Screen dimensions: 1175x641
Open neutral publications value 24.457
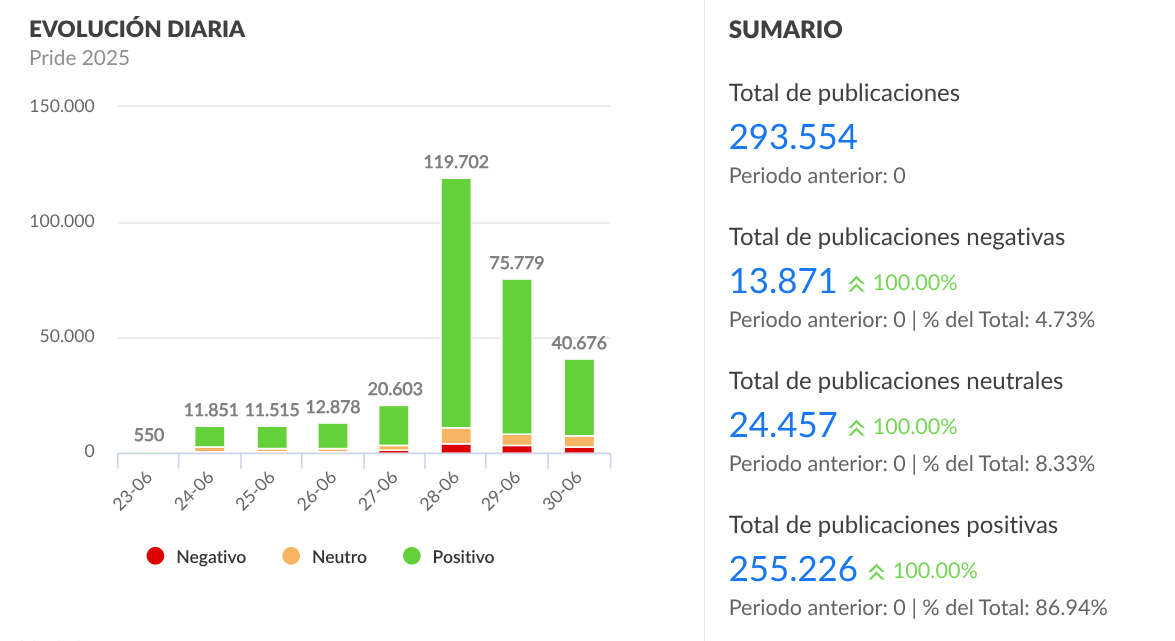pyautogui.click(x=782, y=426)
